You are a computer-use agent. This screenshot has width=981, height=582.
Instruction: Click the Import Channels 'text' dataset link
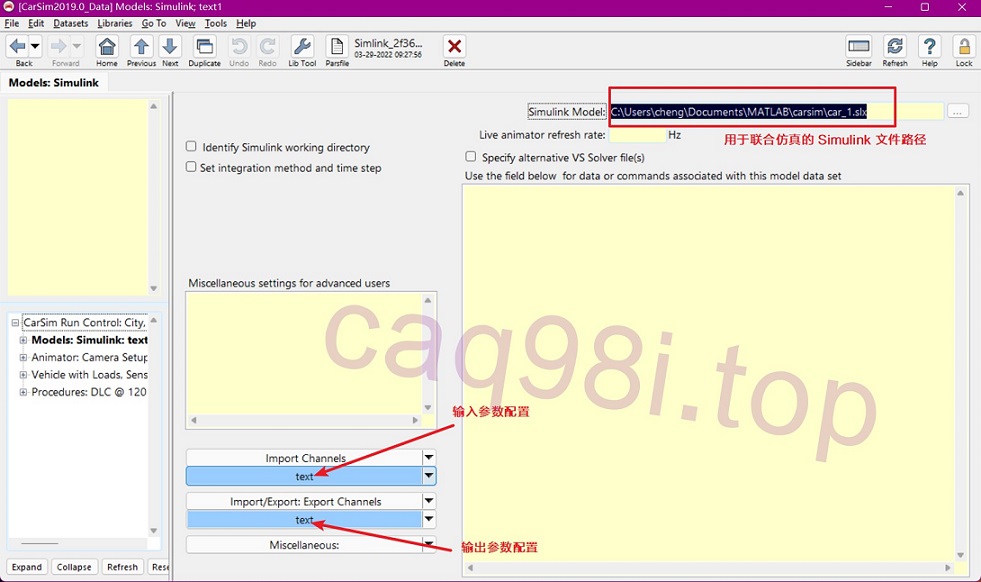coord(305,476)
